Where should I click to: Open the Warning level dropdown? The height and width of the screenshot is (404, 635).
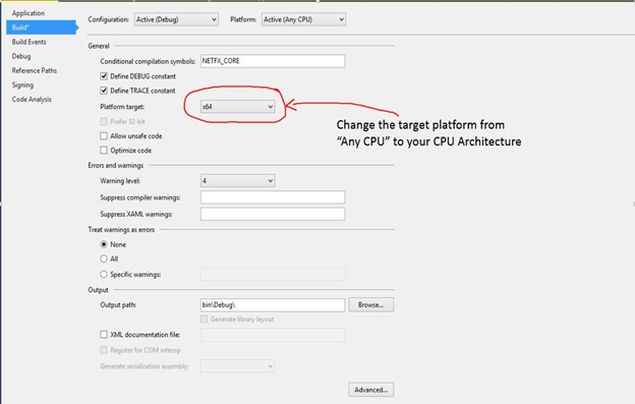pyautogui.click(x=238, y=181)
